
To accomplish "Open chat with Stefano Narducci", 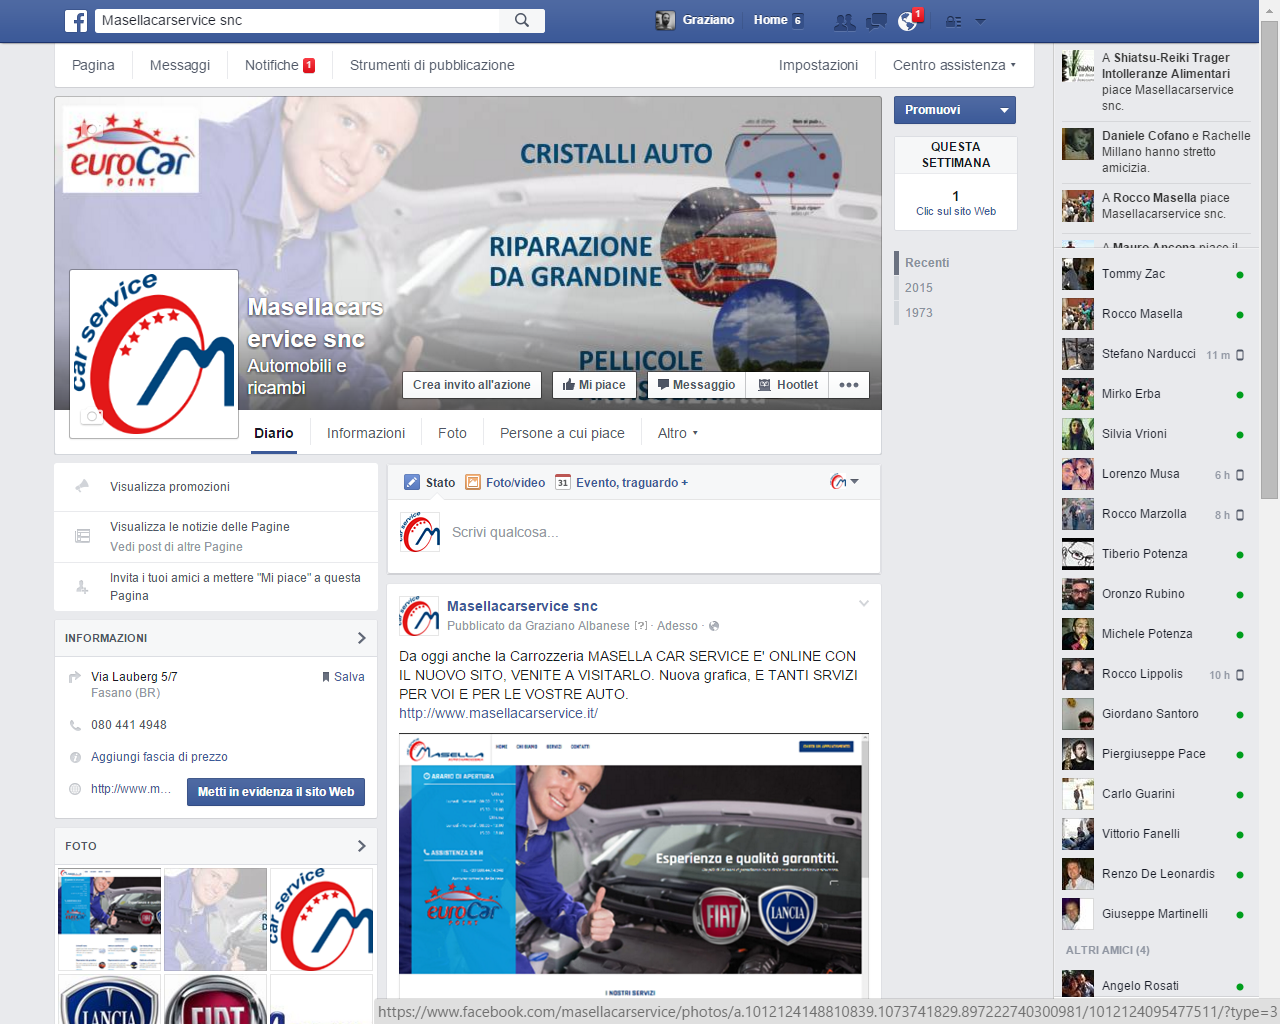I will point(1154,354).
